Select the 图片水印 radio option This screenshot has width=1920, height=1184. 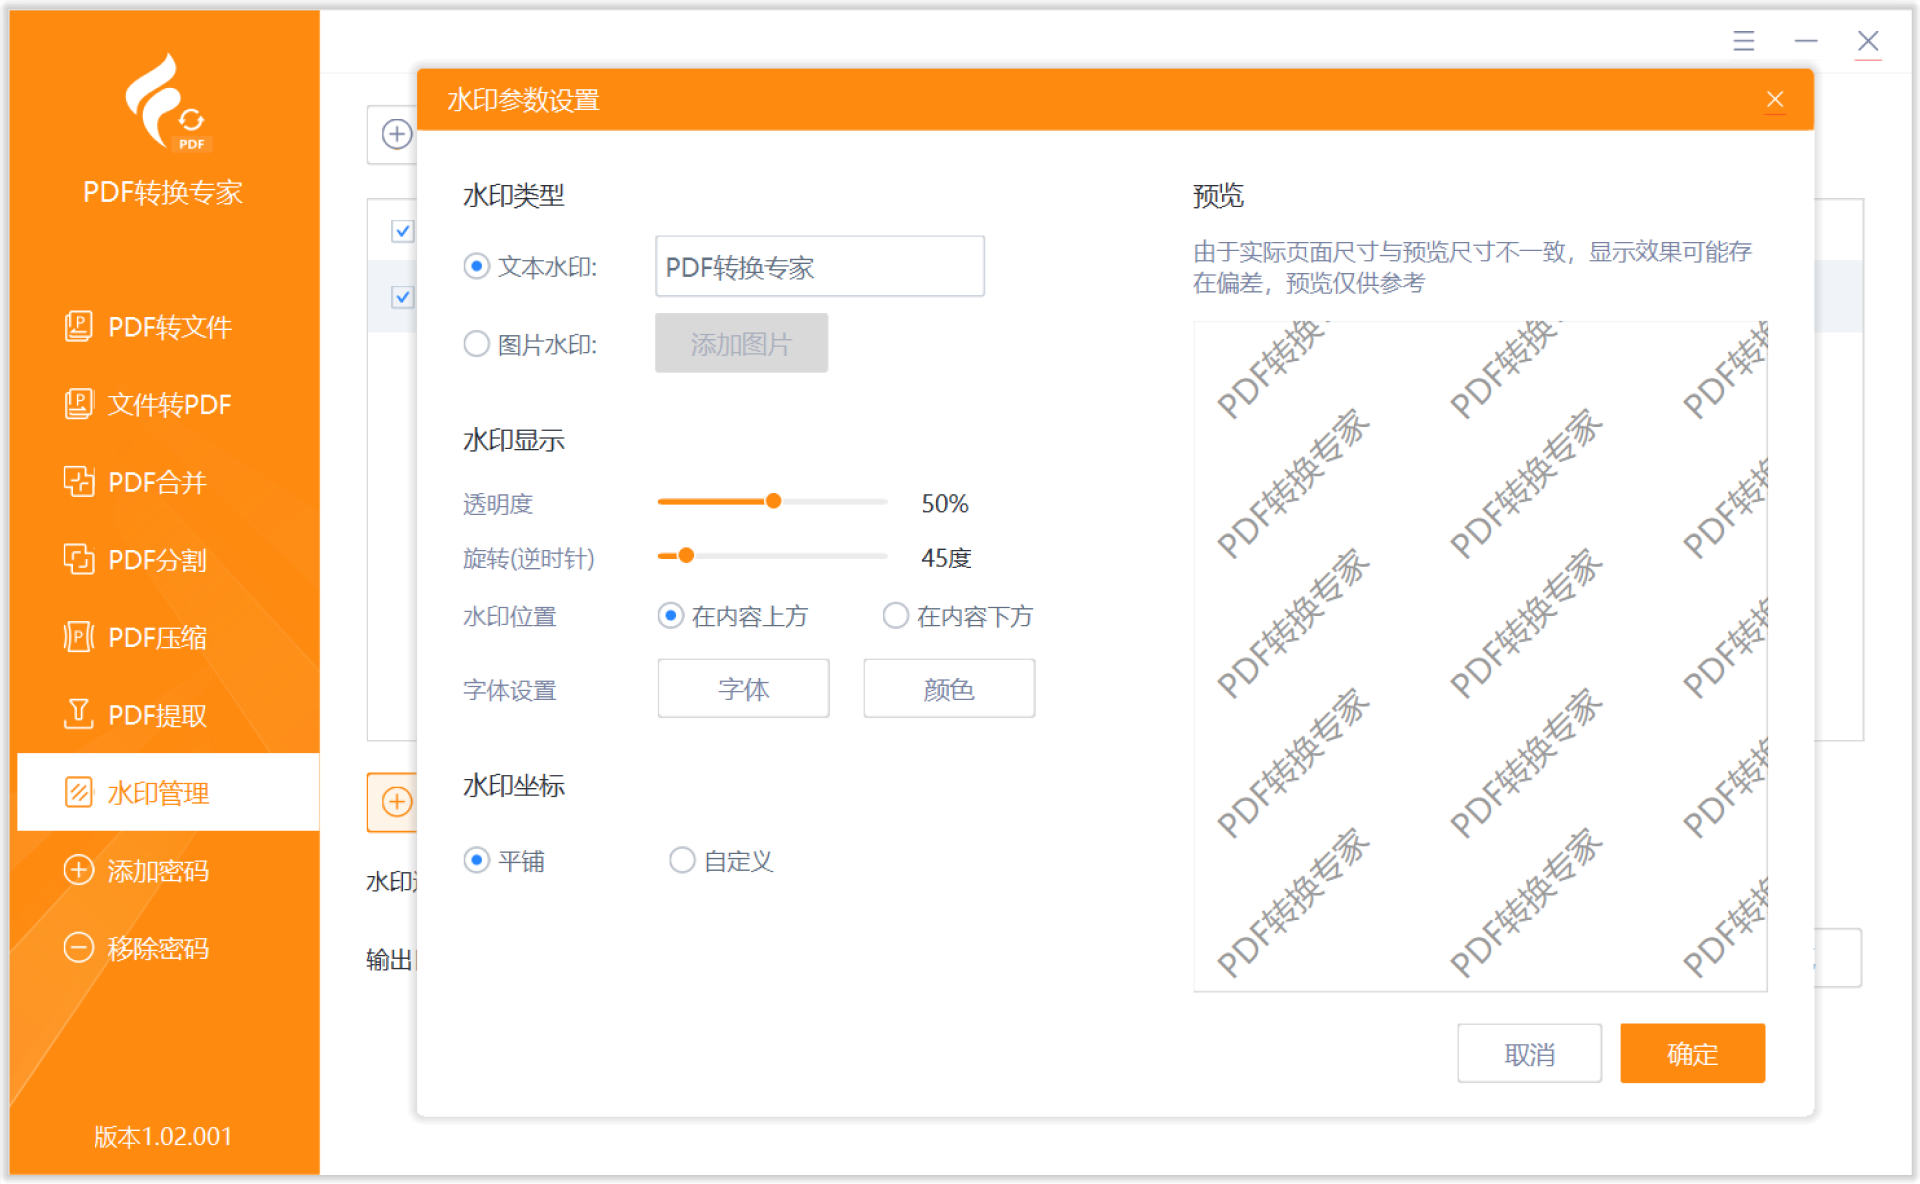[x=476, y=344]
